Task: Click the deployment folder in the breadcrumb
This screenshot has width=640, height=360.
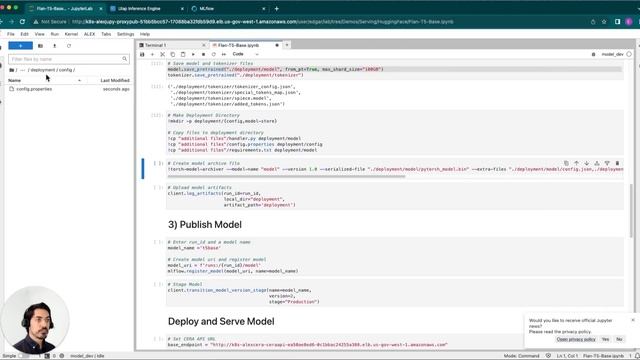Action: click(43, 70)
